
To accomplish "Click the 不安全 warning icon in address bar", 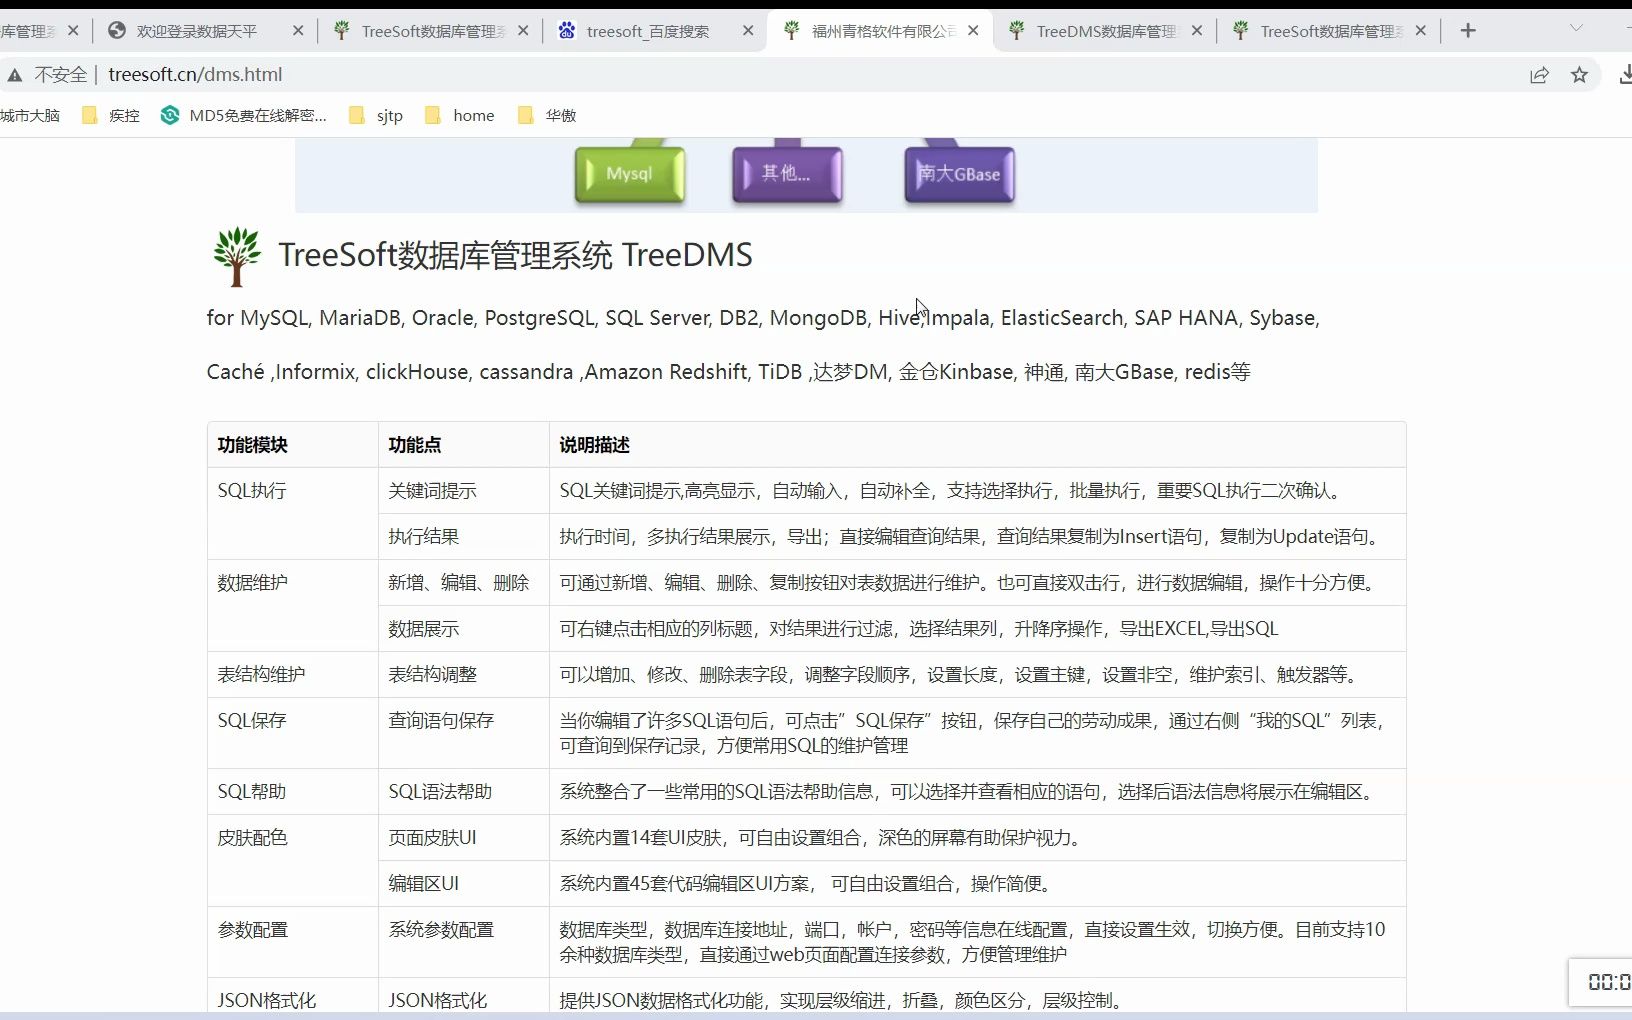I will point(16,75).
